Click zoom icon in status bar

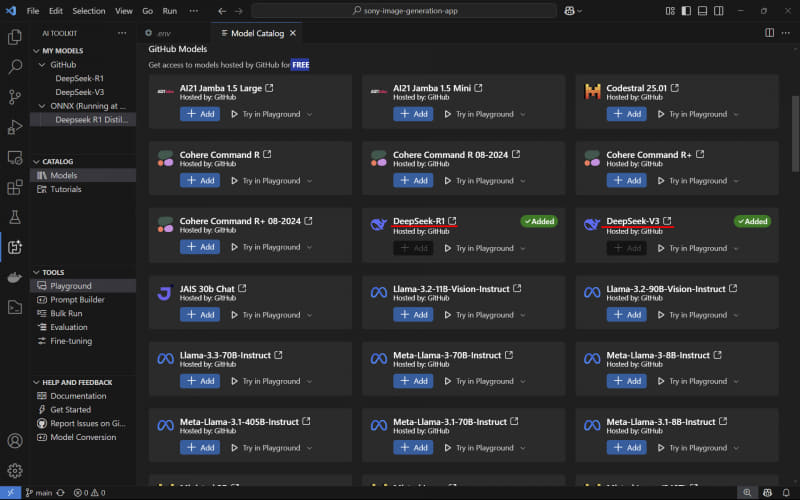[747, 492]
